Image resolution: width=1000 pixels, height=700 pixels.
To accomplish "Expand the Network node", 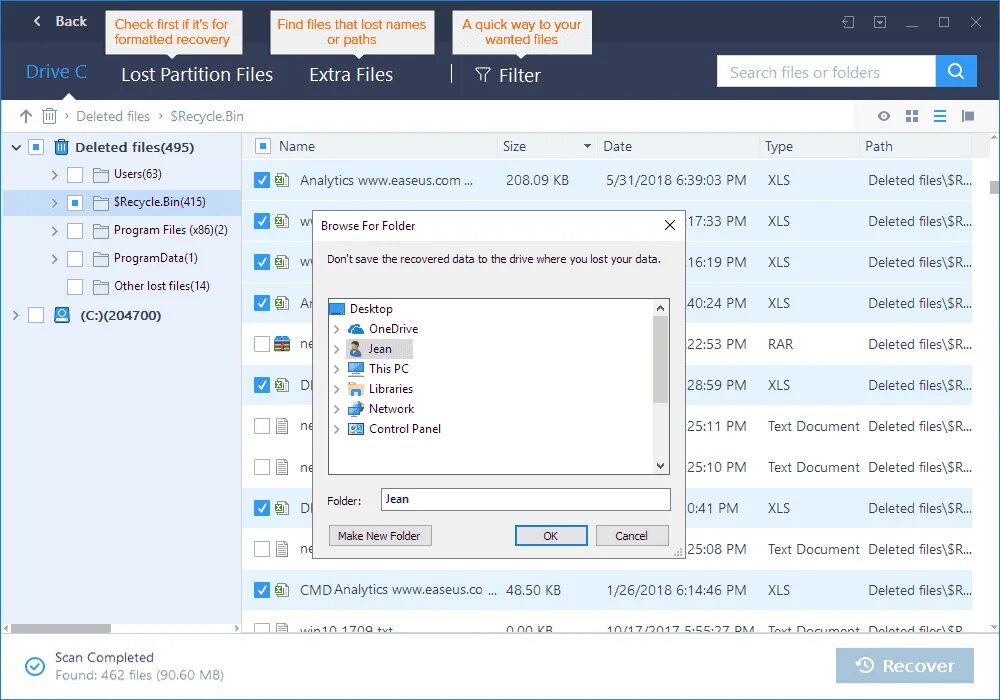I will pos(337,409).
